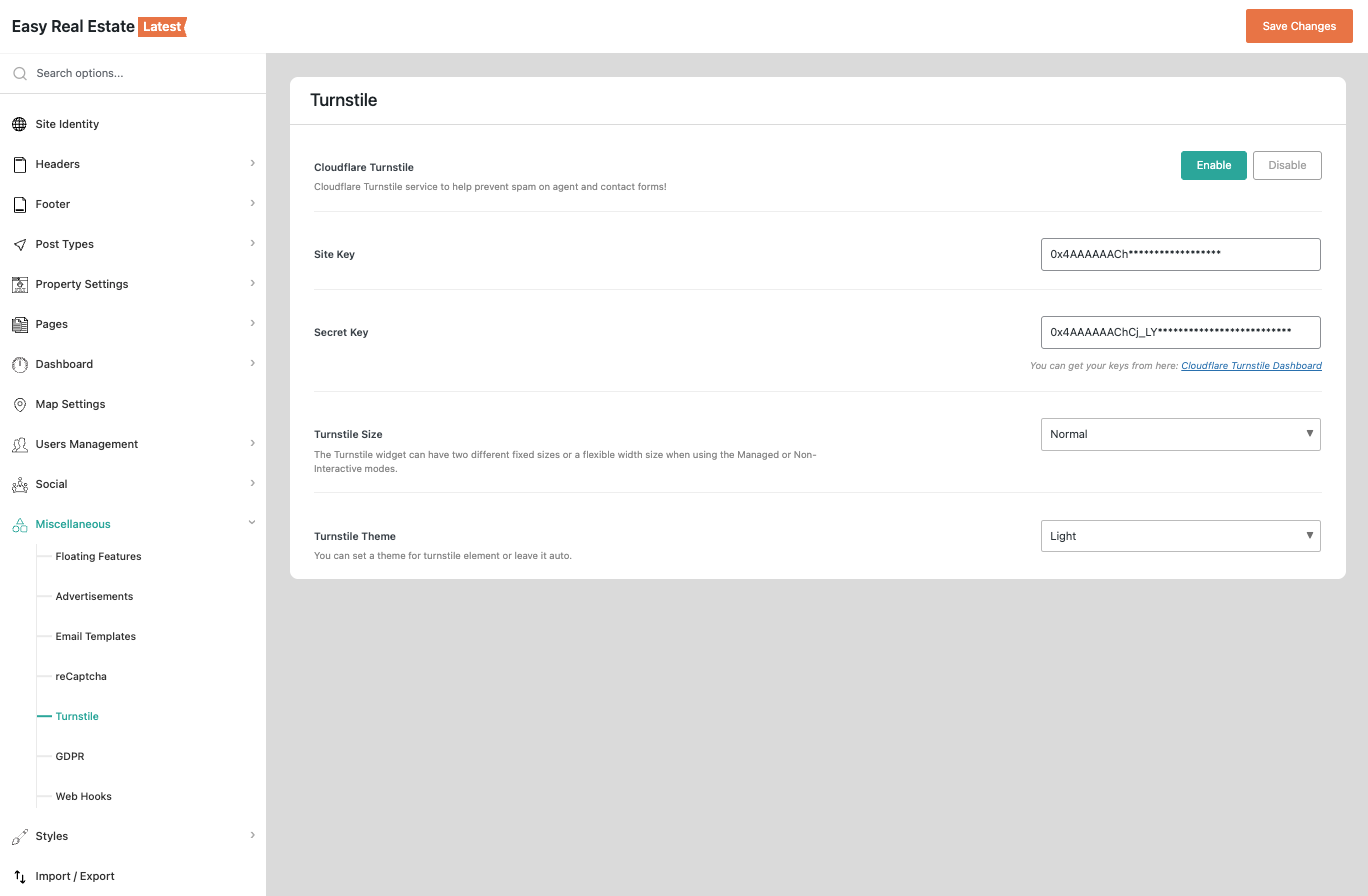Screen dimensions: 1368x896
Task: Click the Social icon in sidebar
Action: point(19,484)
